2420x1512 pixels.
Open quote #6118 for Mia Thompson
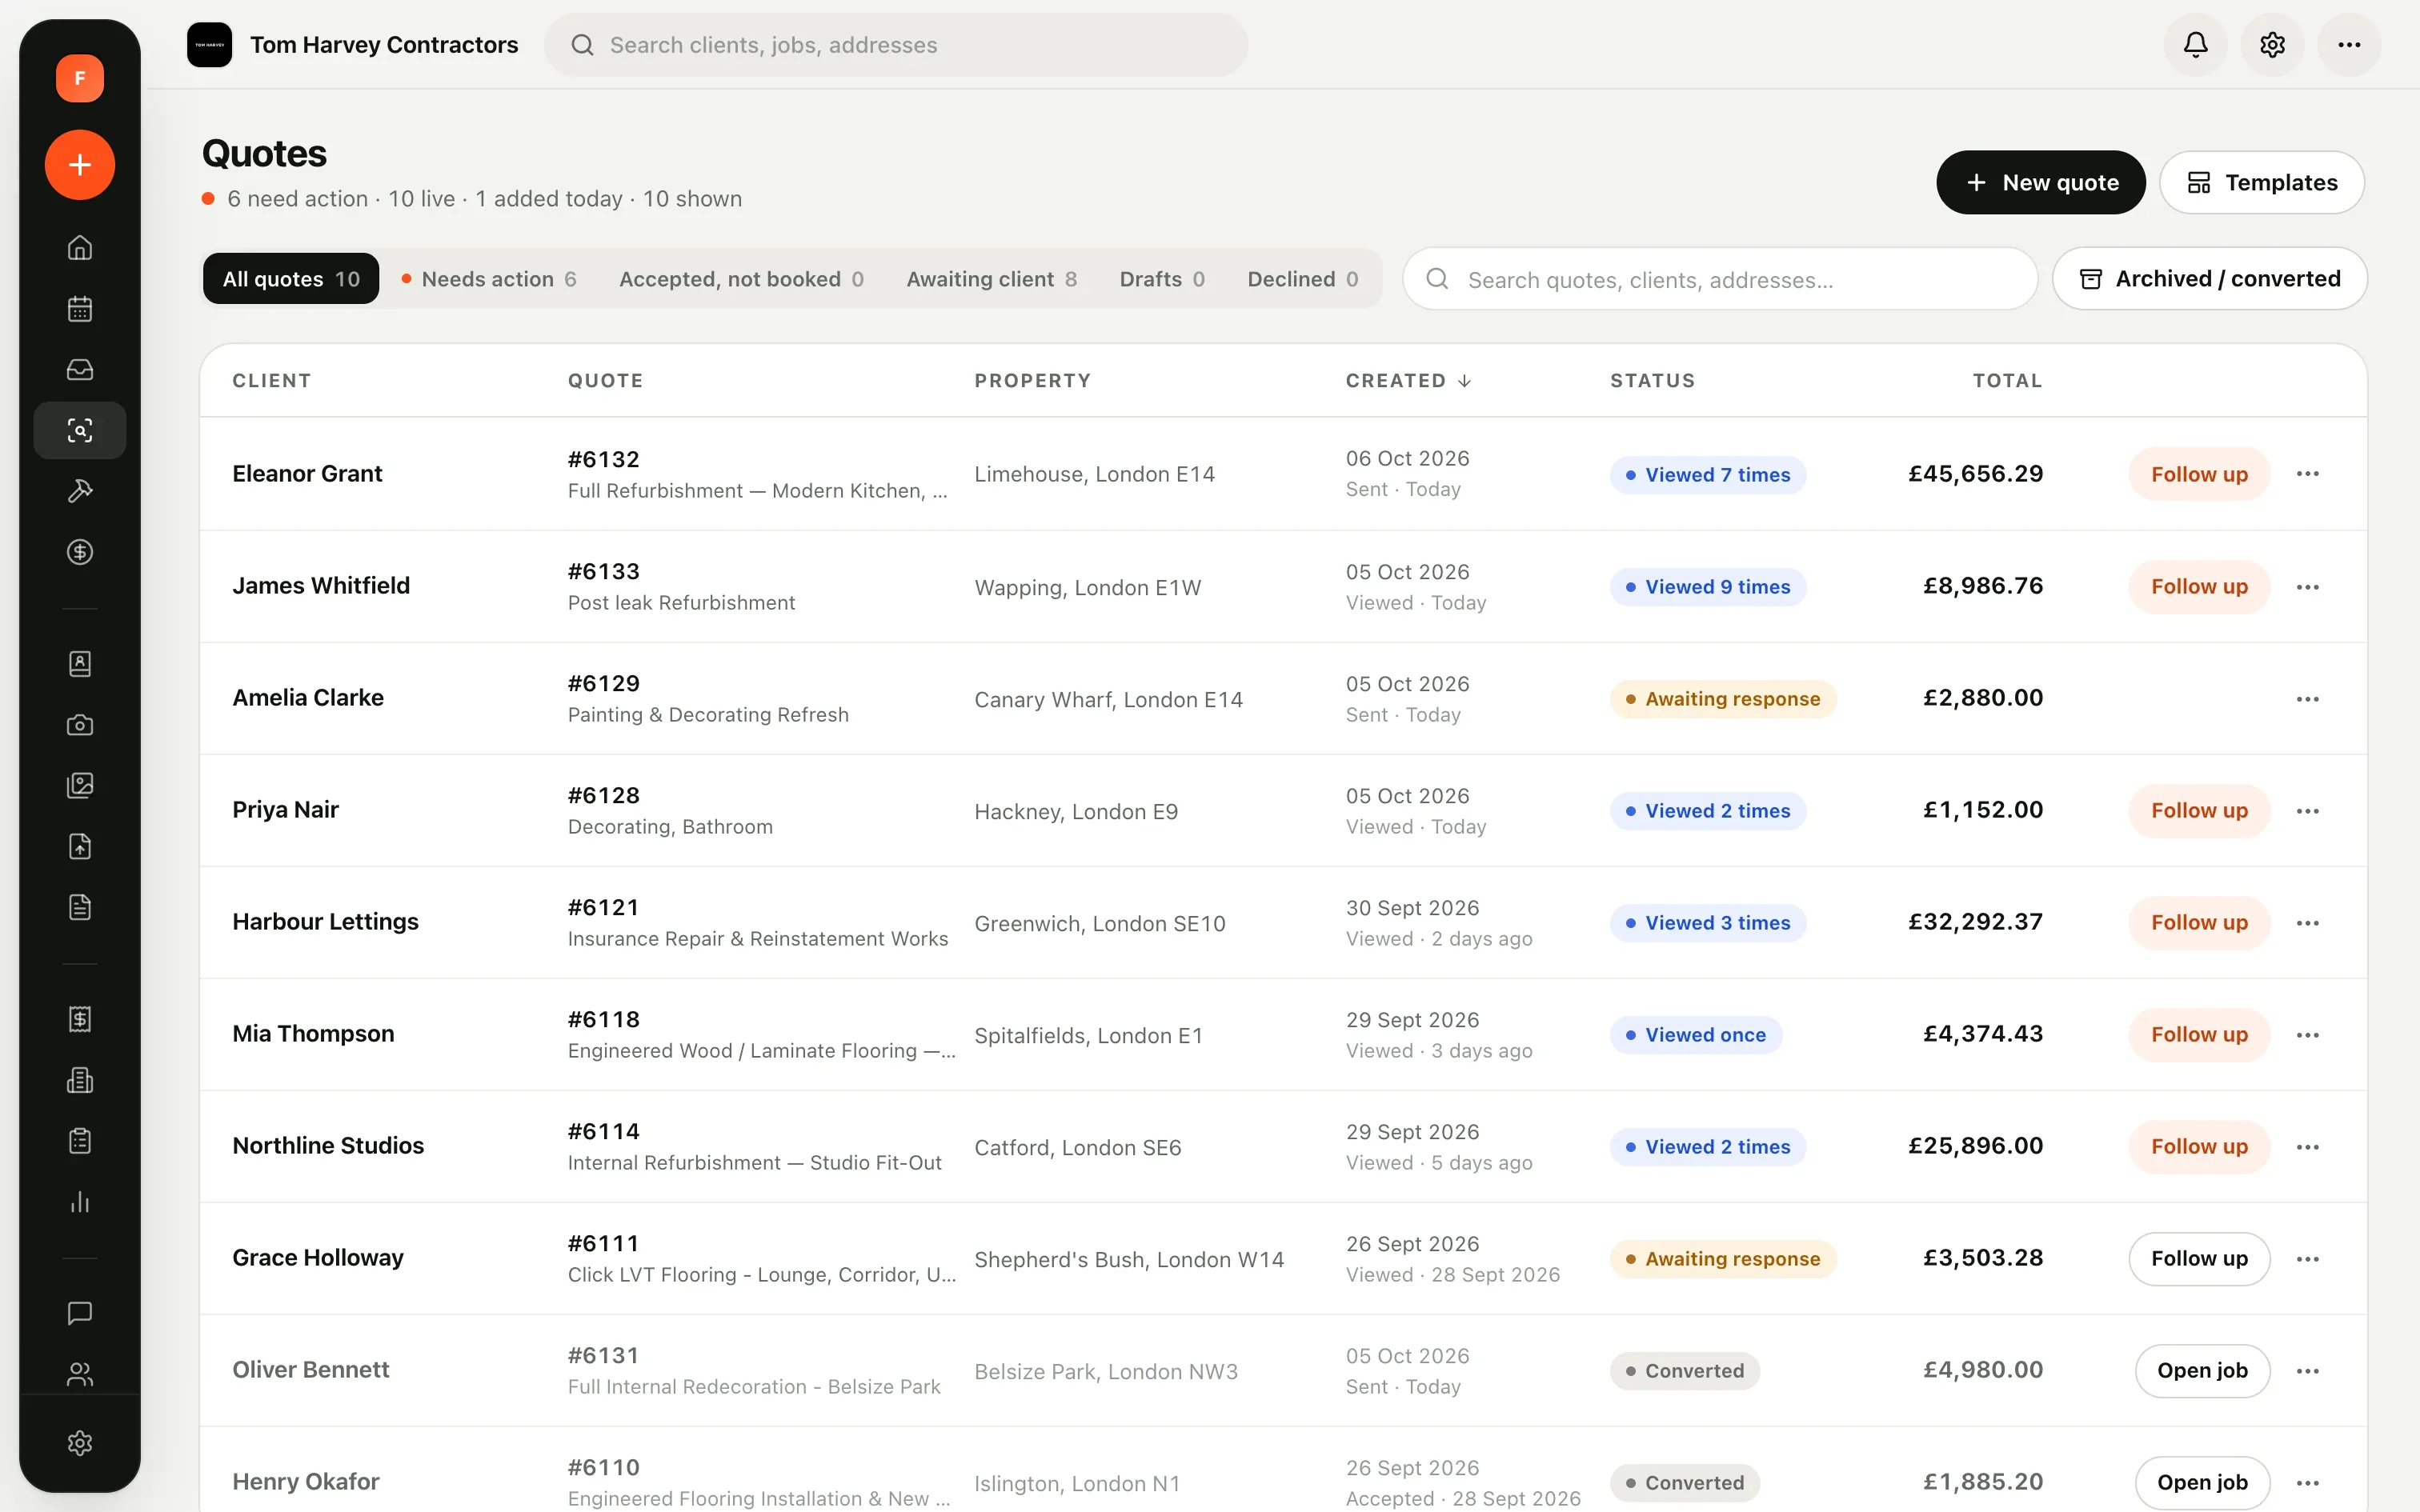(604, 1019)
